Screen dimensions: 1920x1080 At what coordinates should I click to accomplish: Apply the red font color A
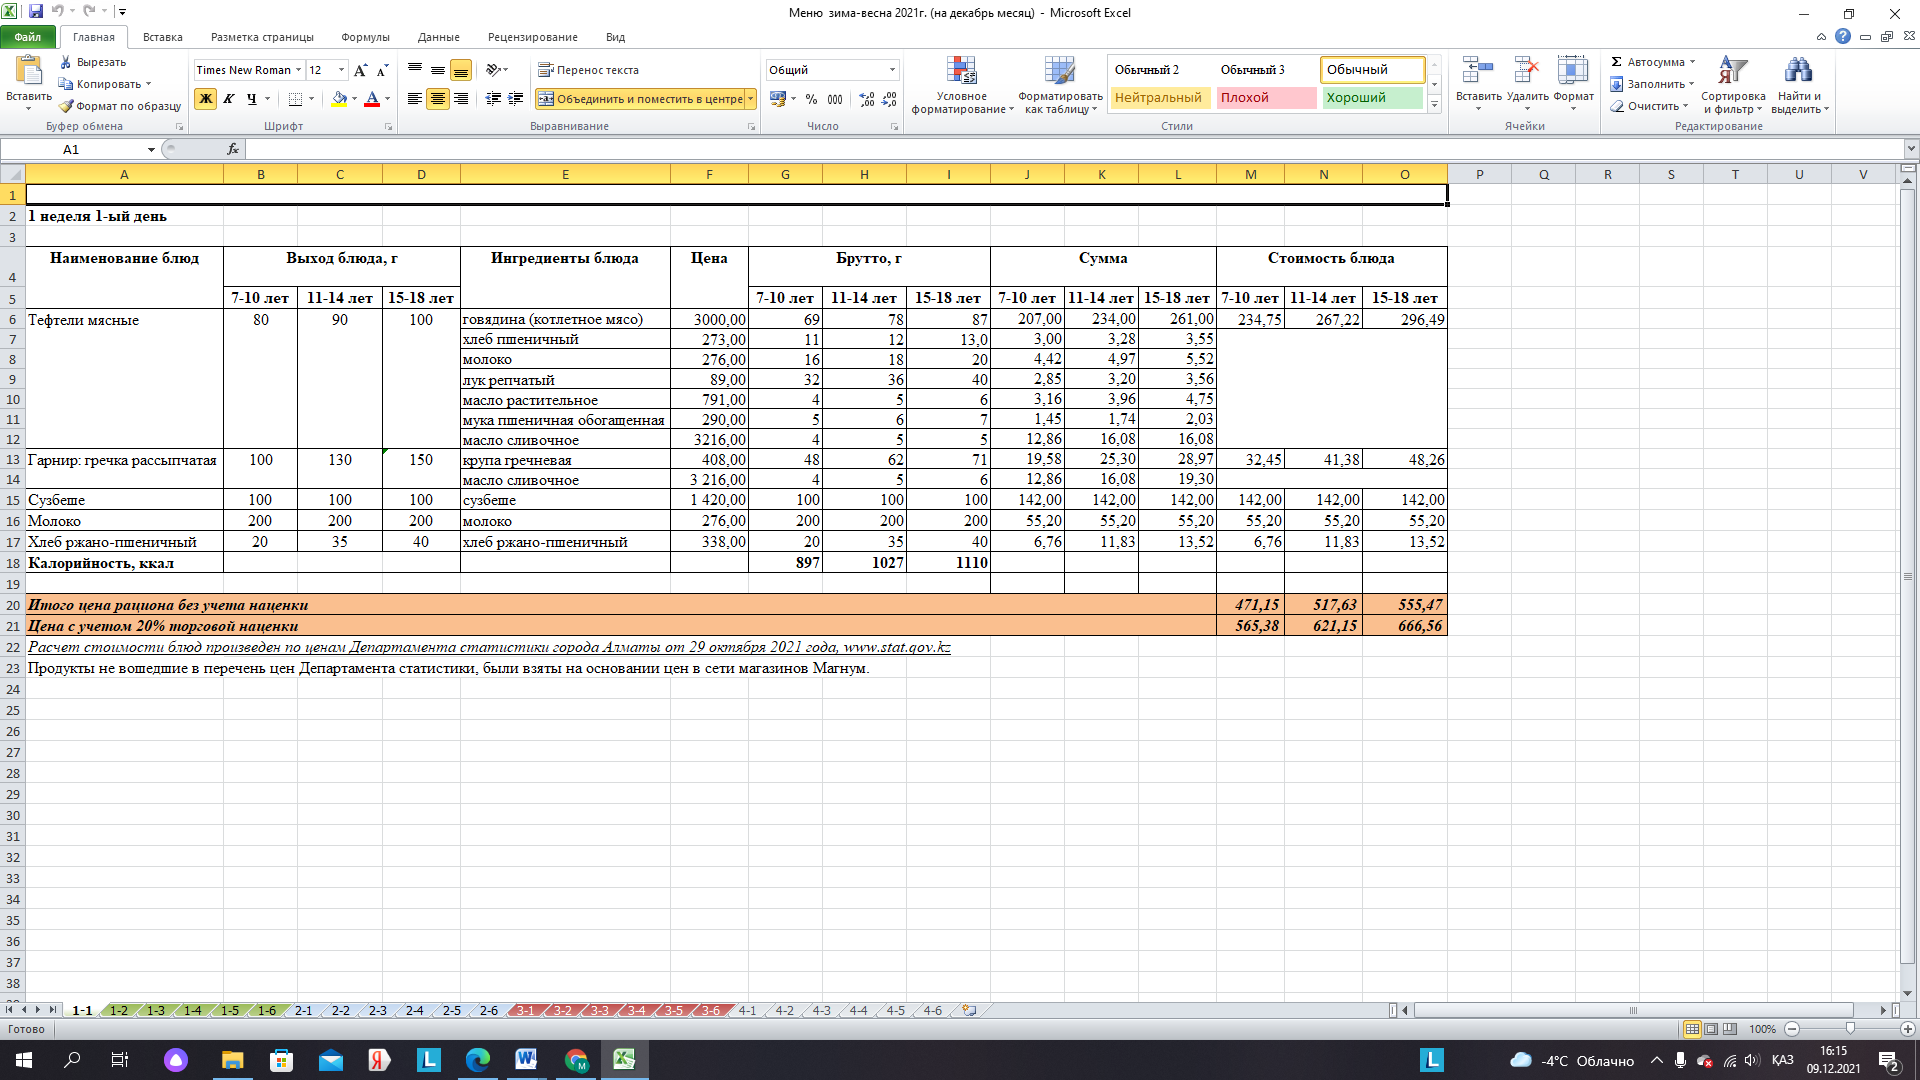pos(372,99)
